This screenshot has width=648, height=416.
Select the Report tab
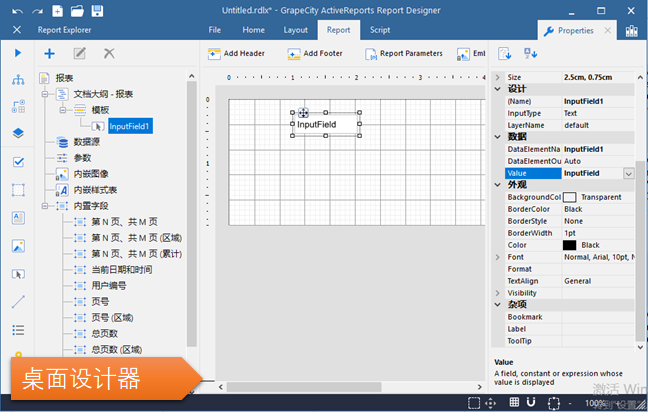[x=338, y=30]
